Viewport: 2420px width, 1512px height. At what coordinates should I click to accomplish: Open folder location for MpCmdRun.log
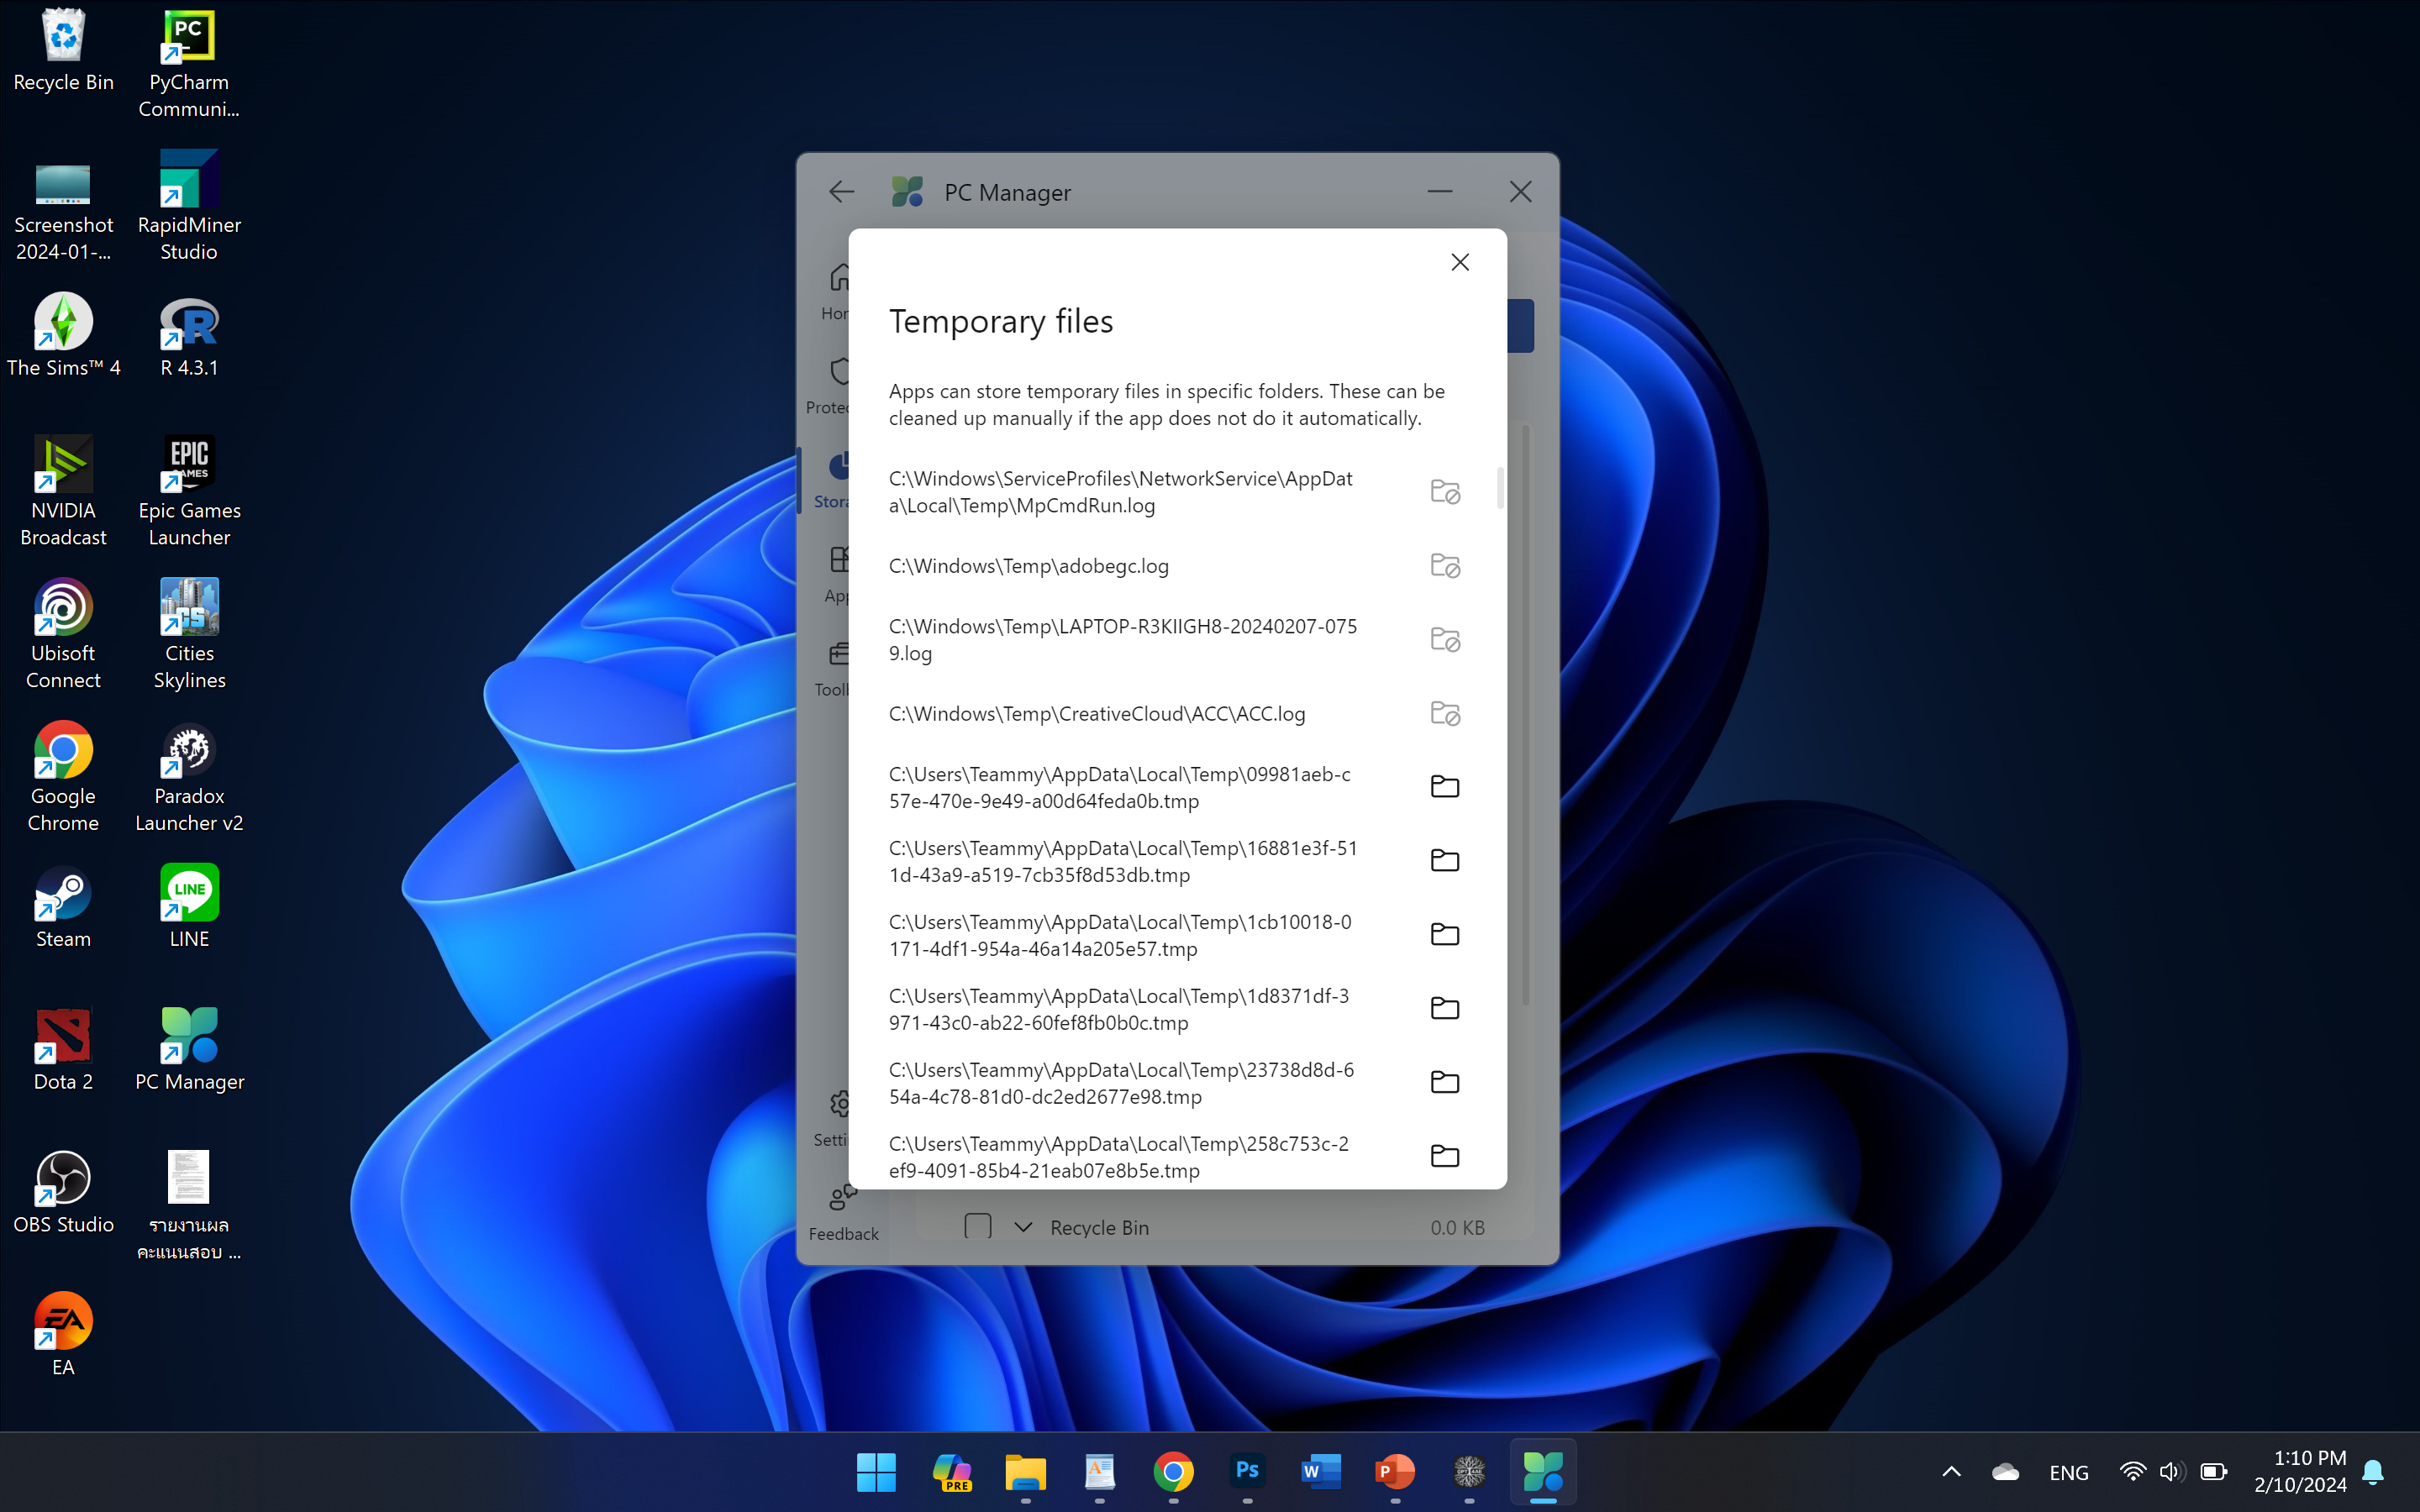1445,492
